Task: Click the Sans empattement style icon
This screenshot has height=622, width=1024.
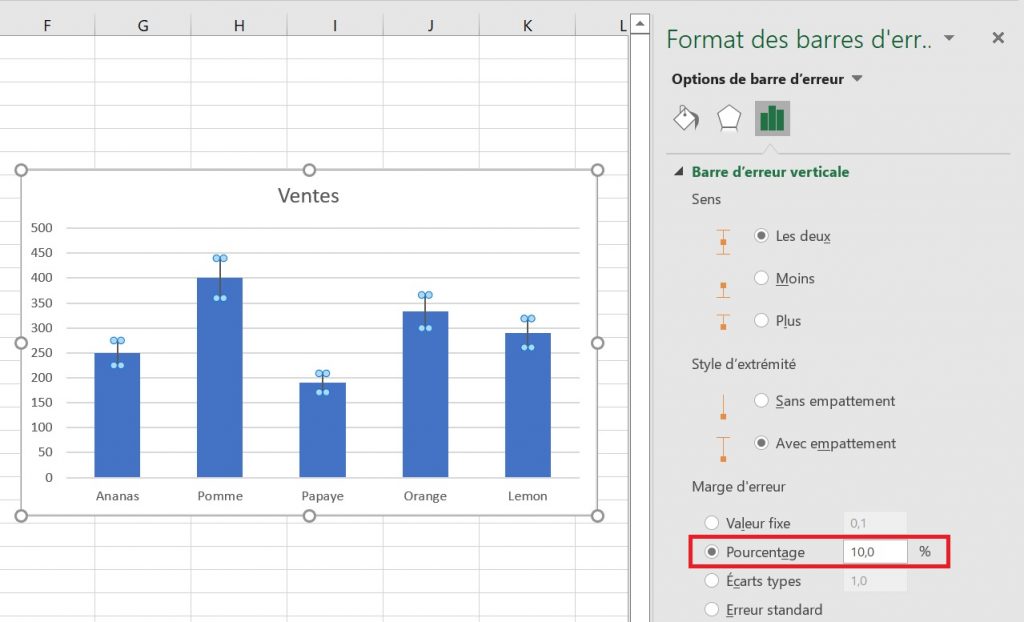Action: [x=723, y=407]
